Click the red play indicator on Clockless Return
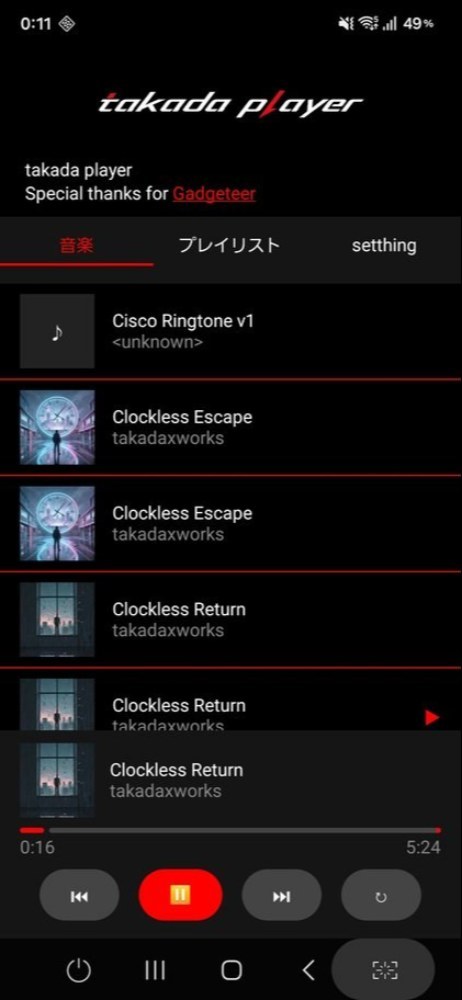Image resolution: width=462 pixels, height=1000 pixels. click(x=432, y=717)
